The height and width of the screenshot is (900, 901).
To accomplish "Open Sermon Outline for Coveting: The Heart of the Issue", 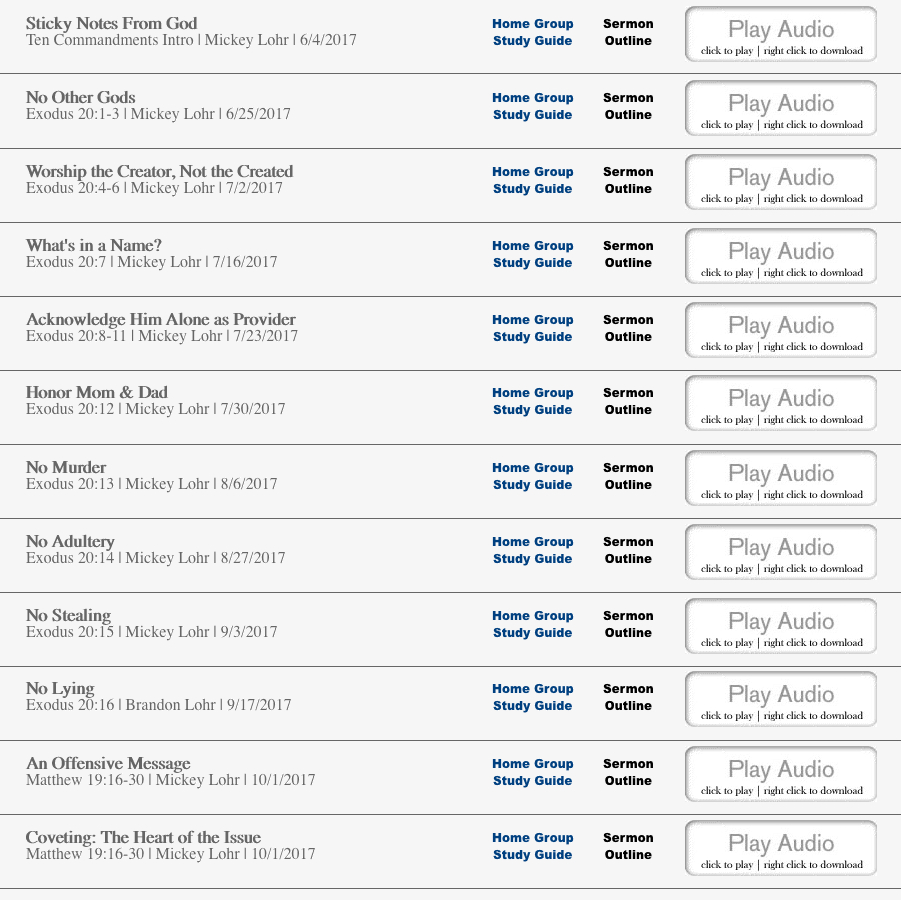I will pyautogui.click(x=628, y=846).
